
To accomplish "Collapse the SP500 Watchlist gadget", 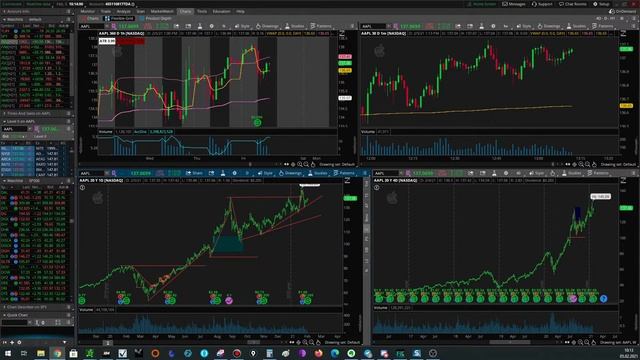I will point(4,180).
